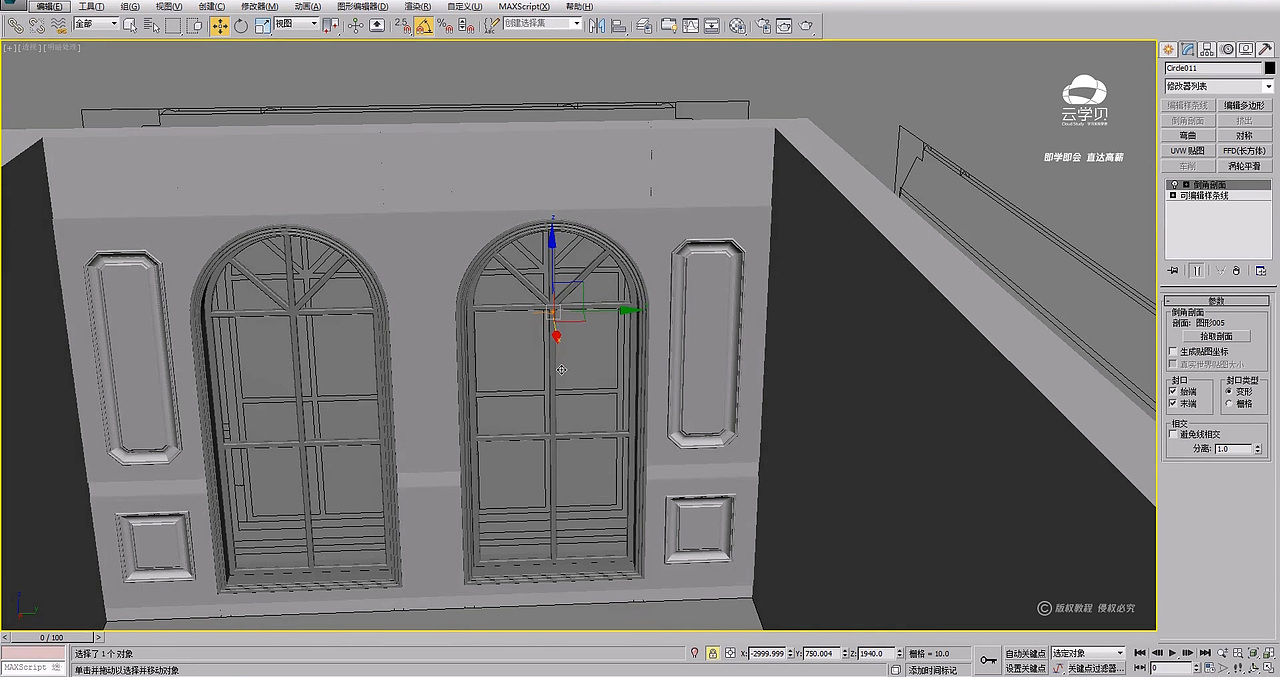
Task: Toggle Window/Crossing selection mode
Action: (x=195, y=24)
